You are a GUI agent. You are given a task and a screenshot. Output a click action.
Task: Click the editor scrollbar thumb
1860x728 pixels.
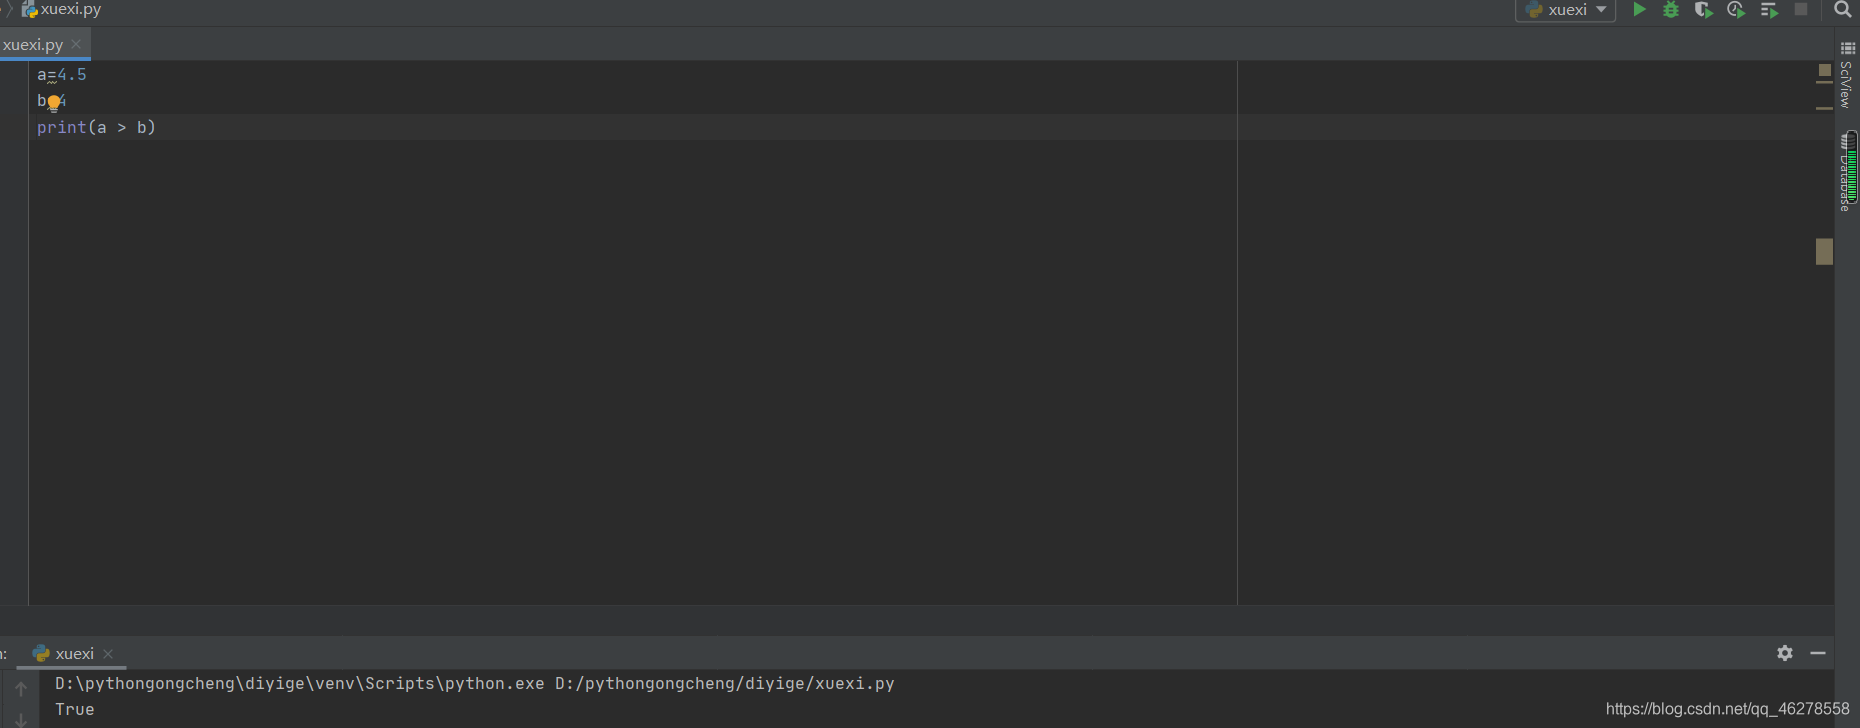1824,251
